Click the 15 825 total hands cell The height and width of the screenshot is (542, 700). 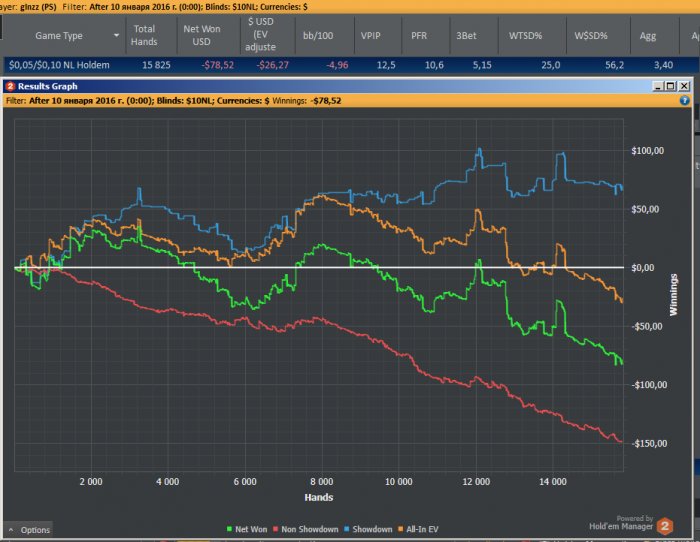(156, 65)
